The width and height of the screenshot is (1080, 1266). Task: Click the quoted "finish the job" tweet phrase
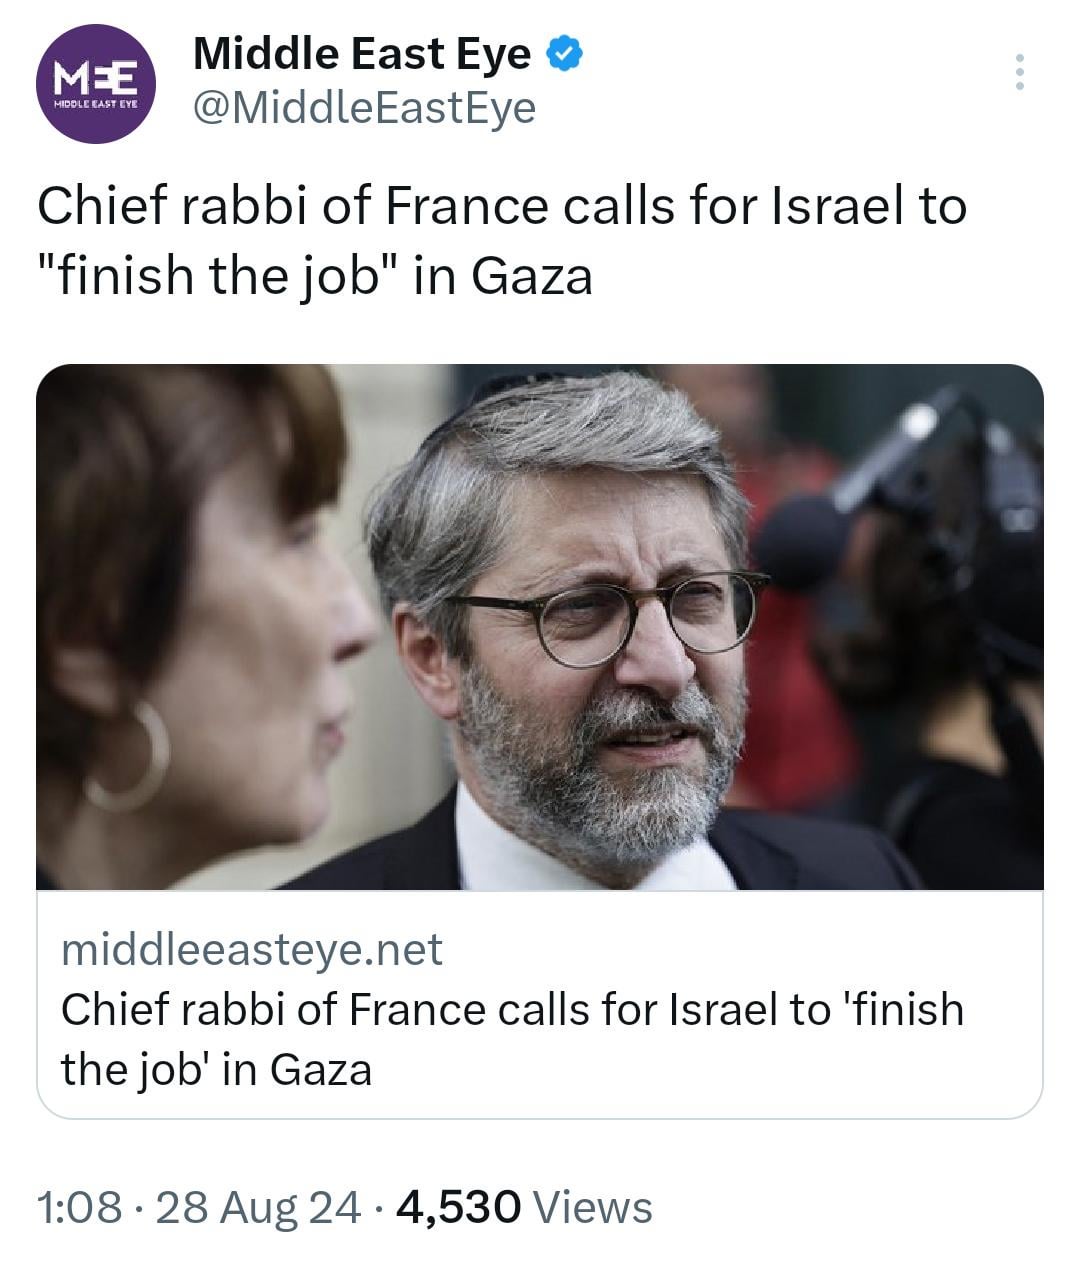[x=218, y=276]
